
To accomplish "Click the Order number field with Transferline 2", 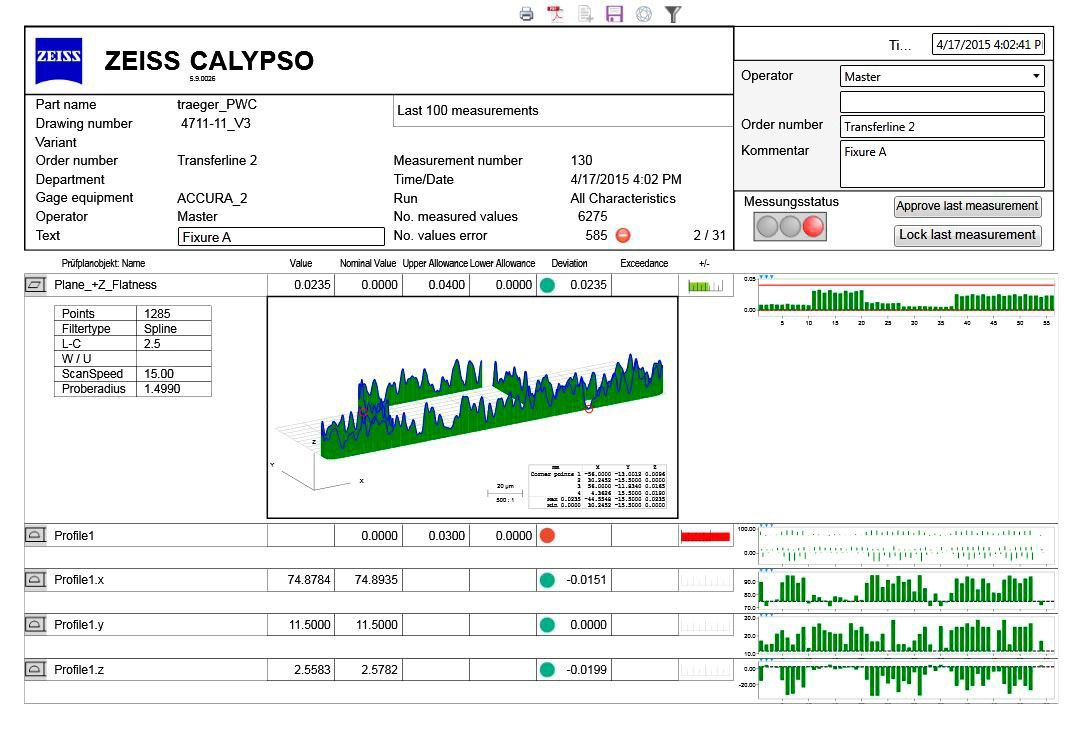I will (942, 126).
